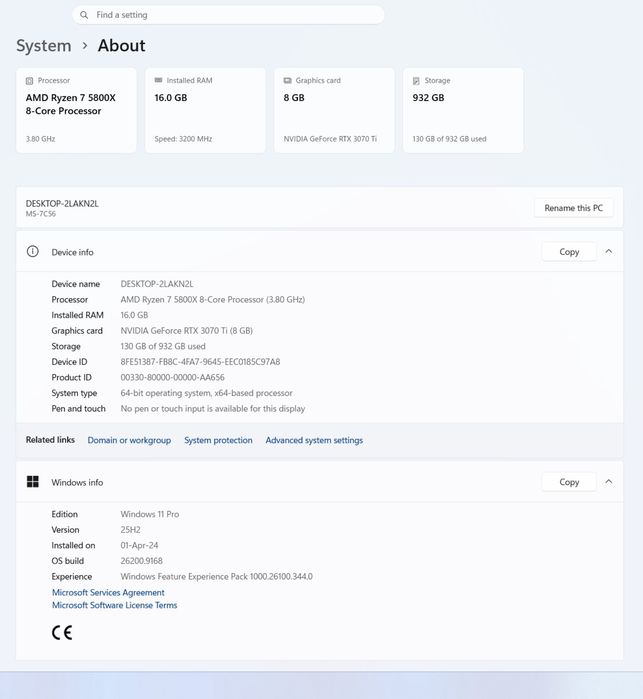Screen dimensions: 643x699
Task: Focus the Find a setting search box
Action: (x=228, y=15)
